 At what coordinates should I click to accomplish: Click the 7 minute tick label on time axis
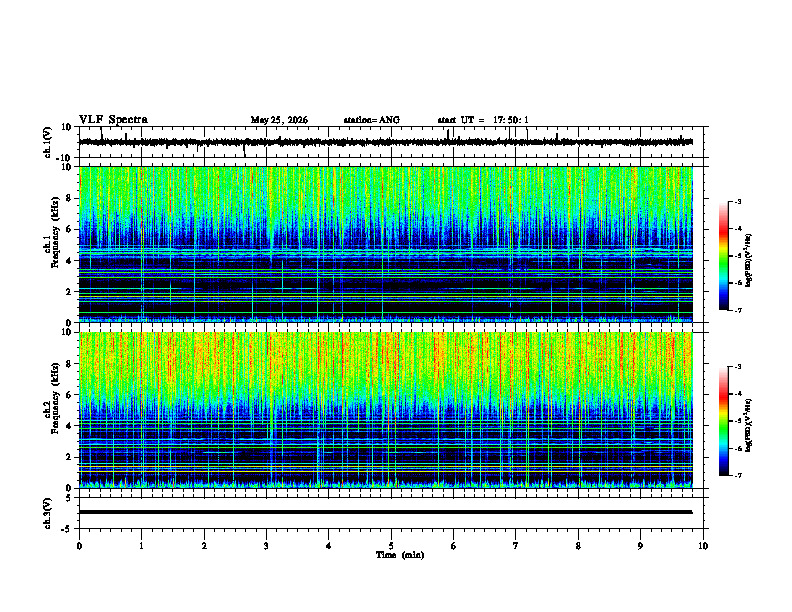point(516,546)
